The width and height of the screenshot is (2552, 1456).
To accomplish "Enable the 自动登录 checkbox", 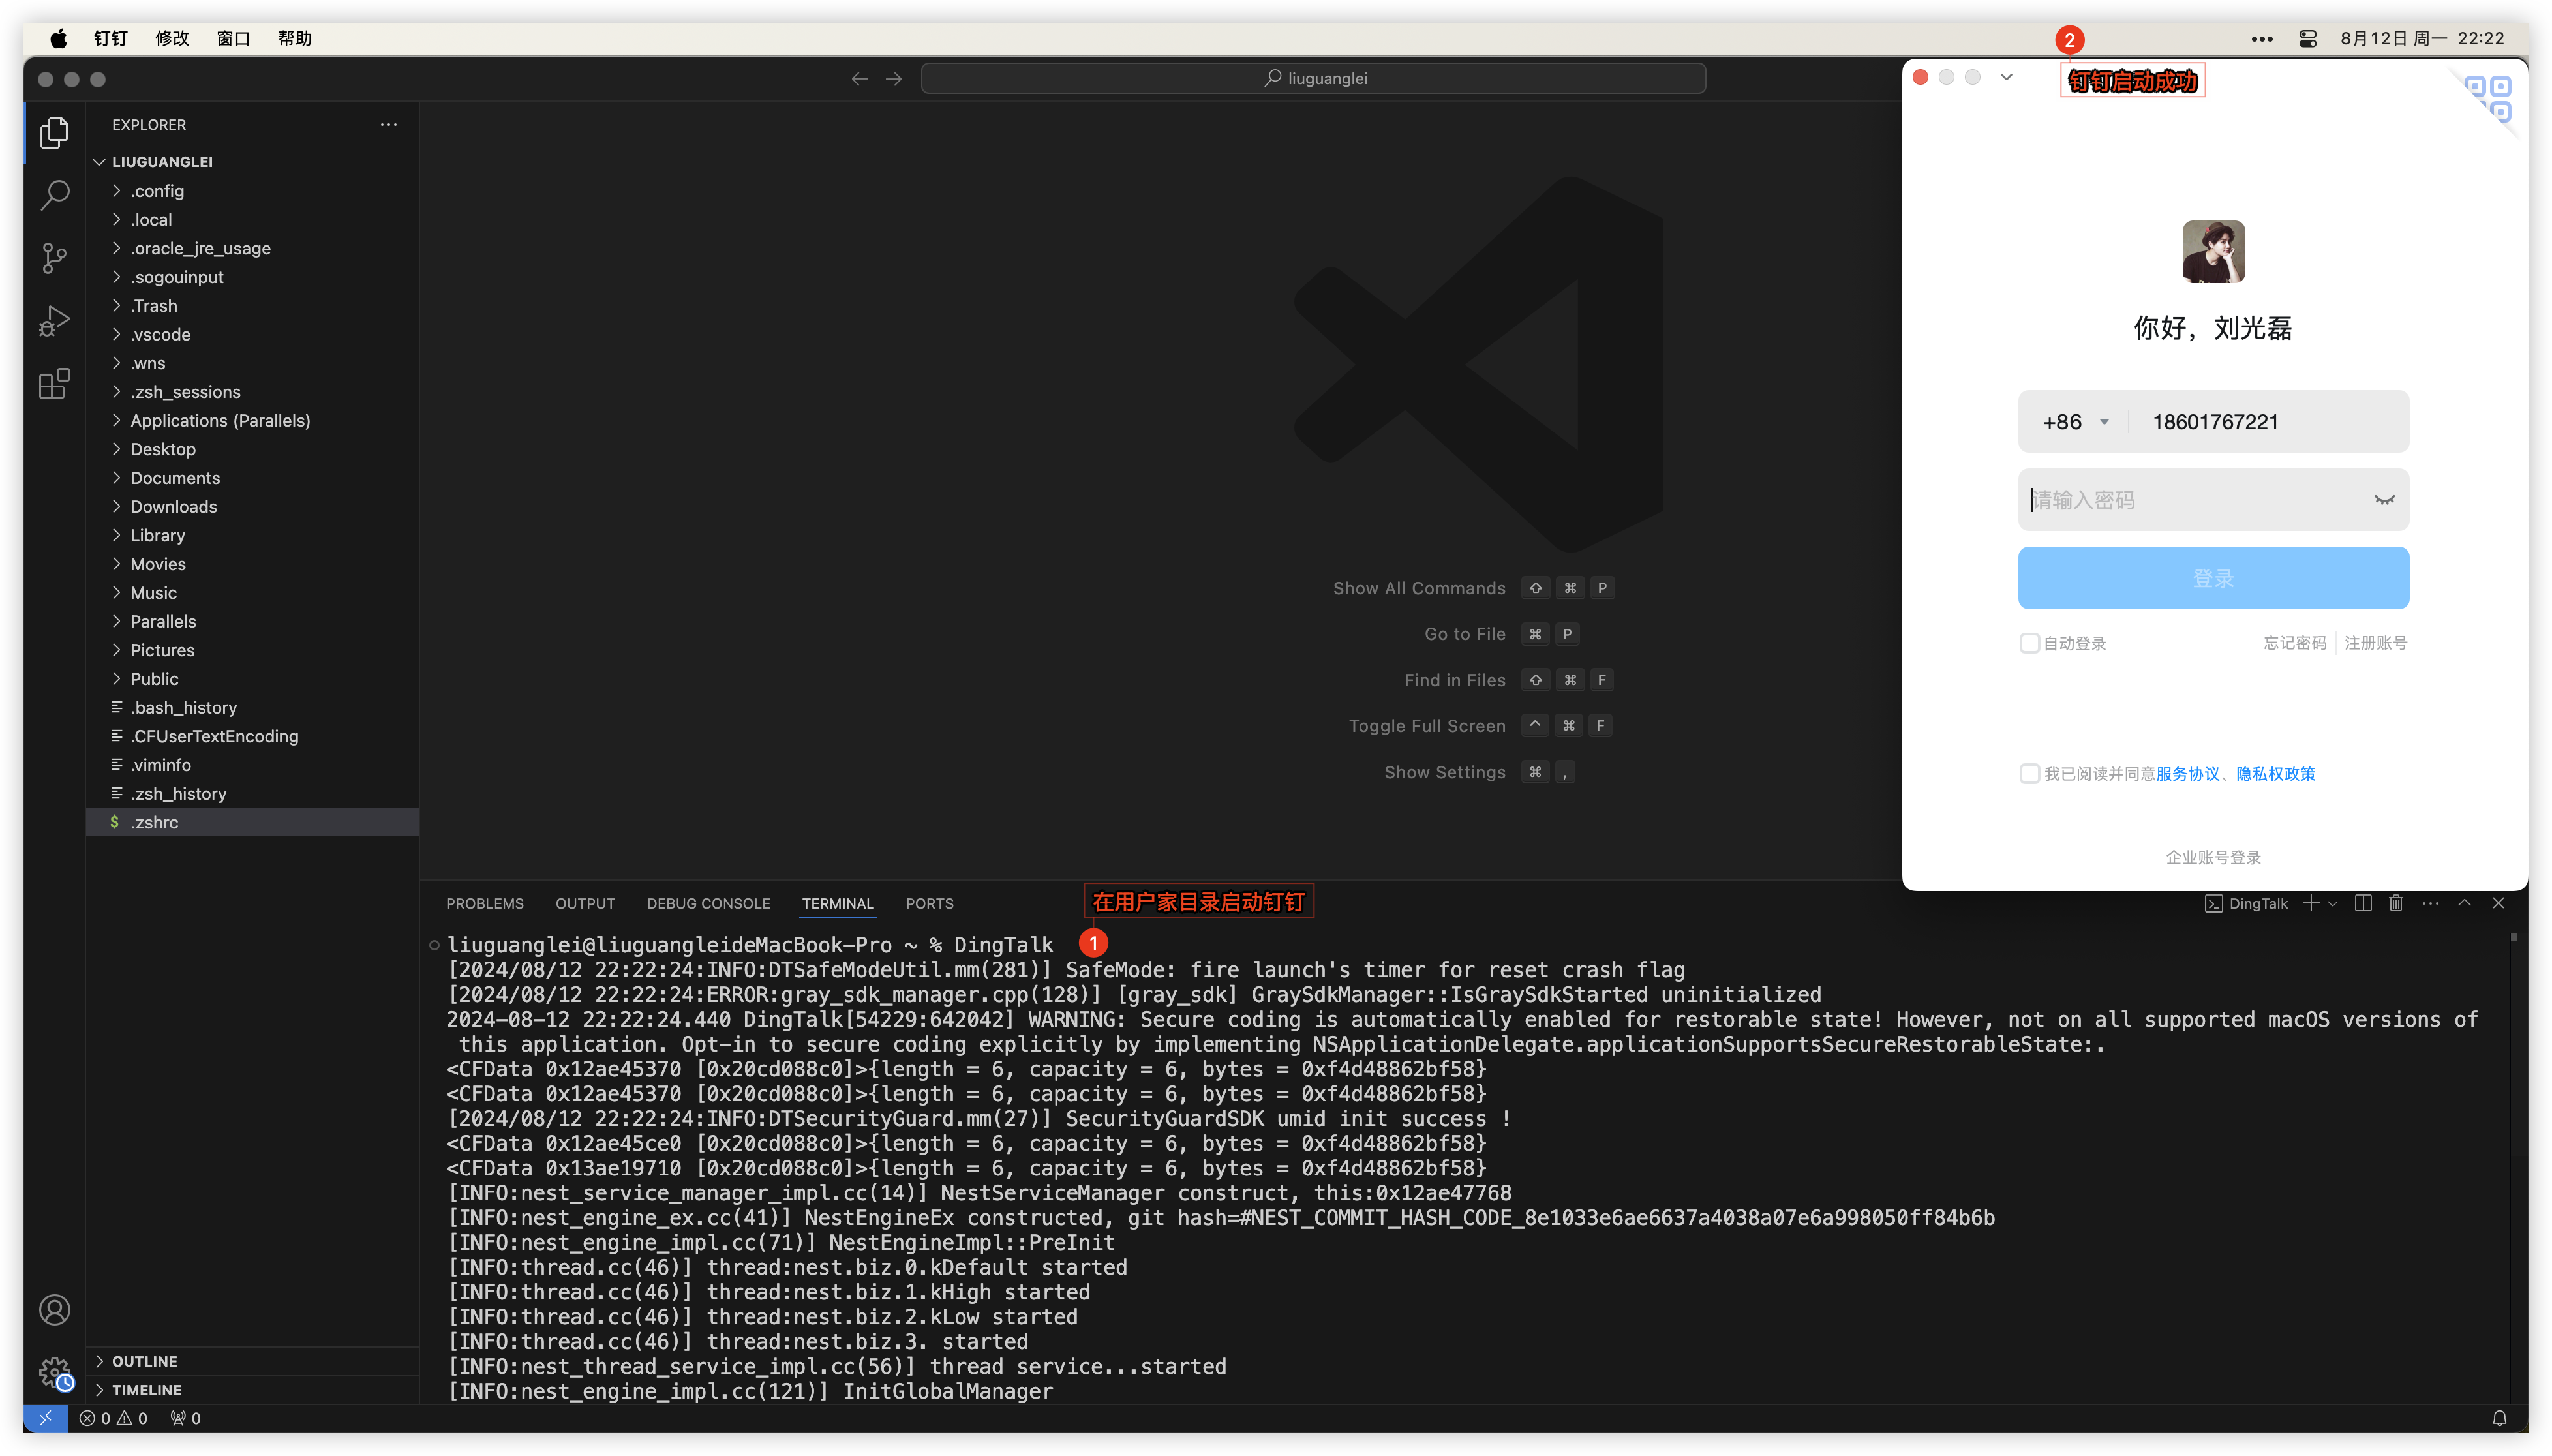I will (2029, 643).
